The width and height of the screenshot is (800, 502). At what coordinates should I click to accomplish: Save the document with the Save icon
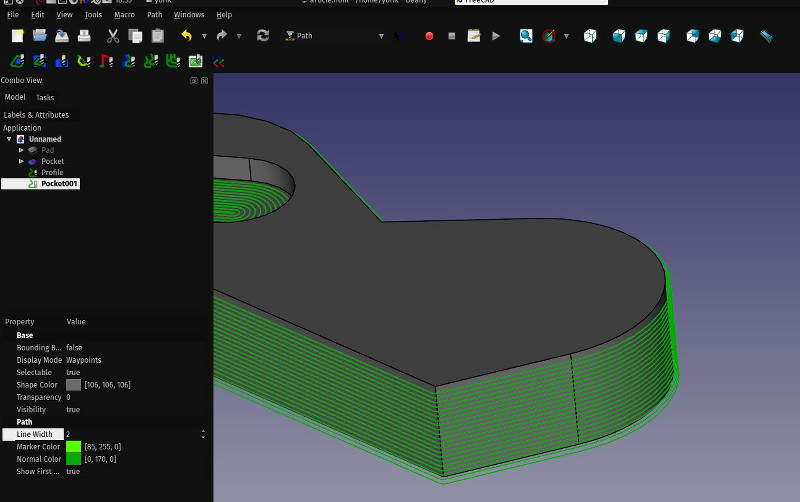[62, 36]
